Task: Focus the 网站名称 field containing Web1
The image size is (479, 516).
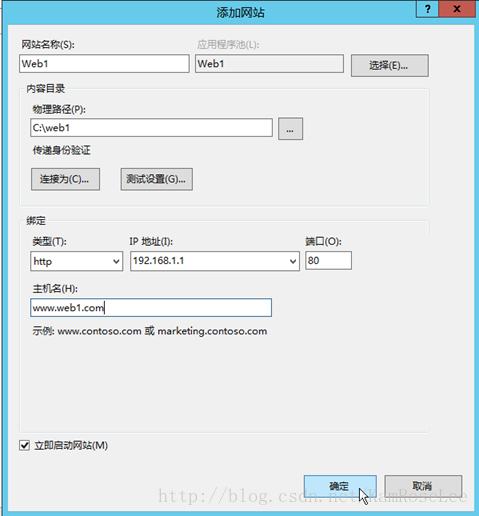Action: click(104, 64)
